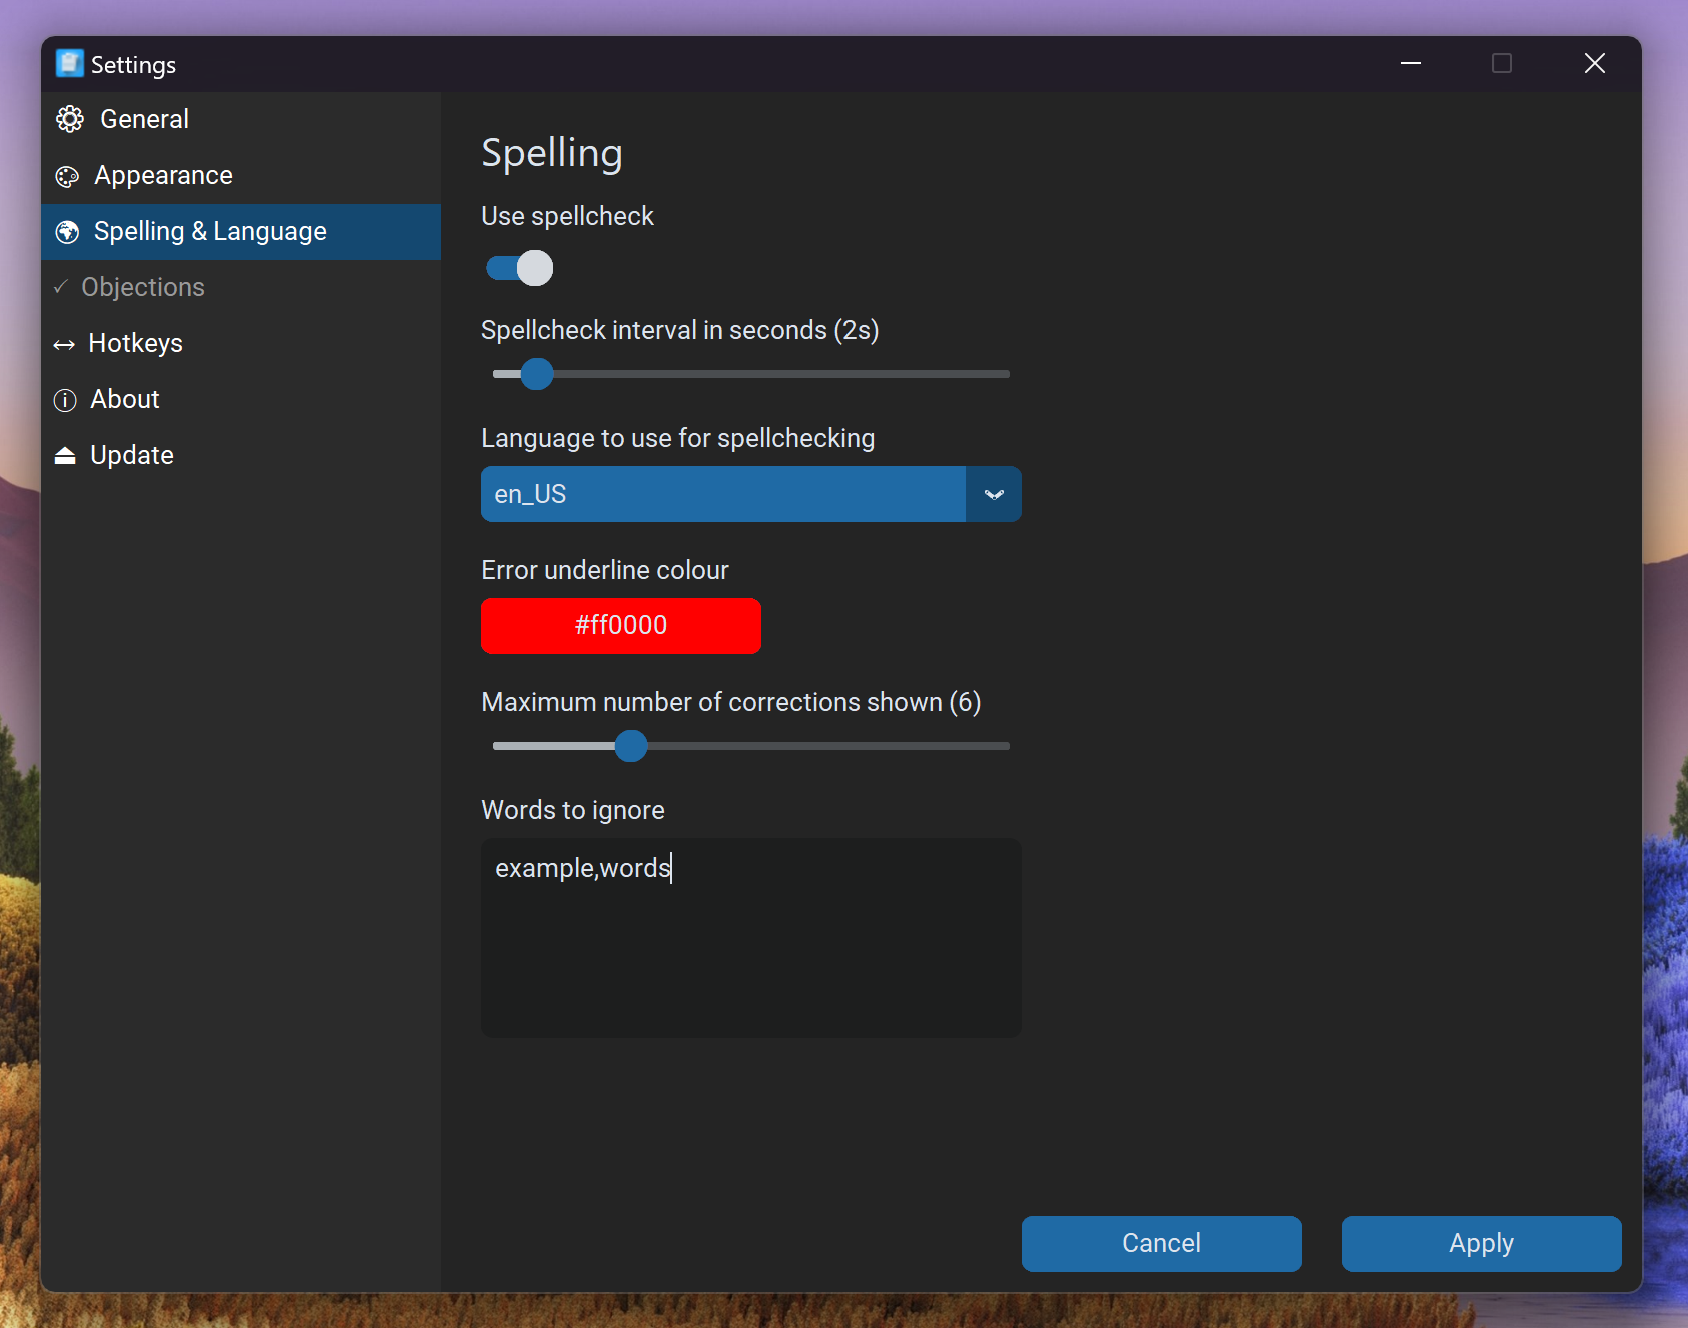This screenshot has height=1328, width=1688.
Task: Click the maximum corrections slider handle
Action: point(631,746)
